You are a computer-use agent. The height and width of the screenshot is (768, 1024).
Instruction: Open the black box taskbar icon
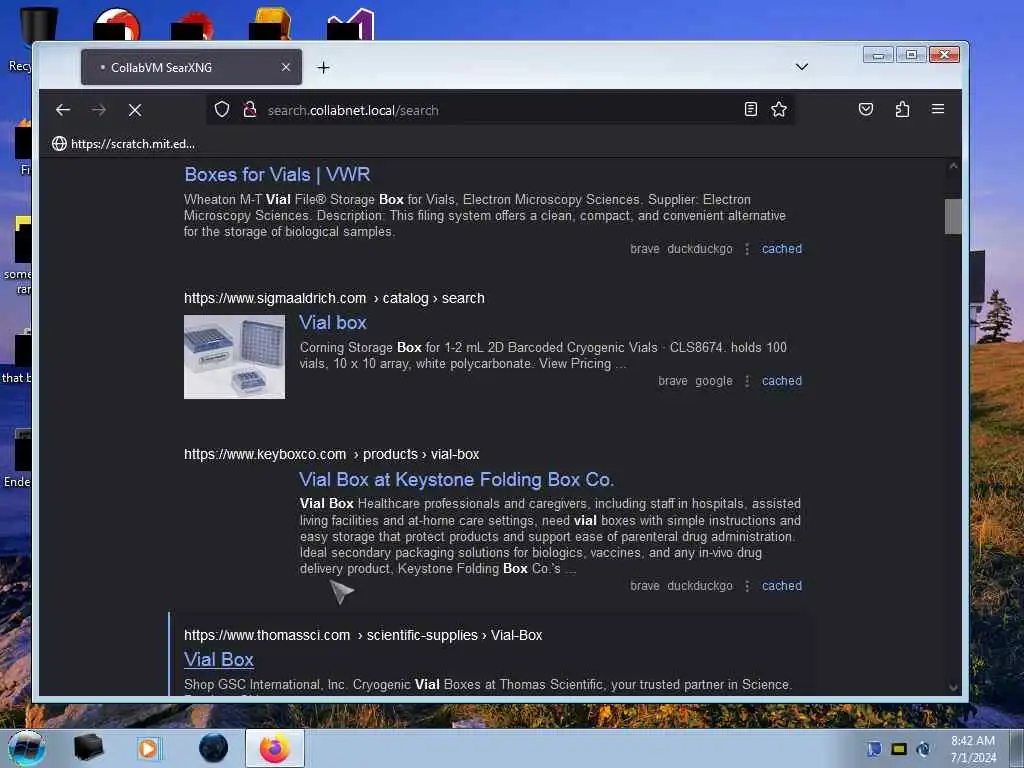click(x=88, y=748)
